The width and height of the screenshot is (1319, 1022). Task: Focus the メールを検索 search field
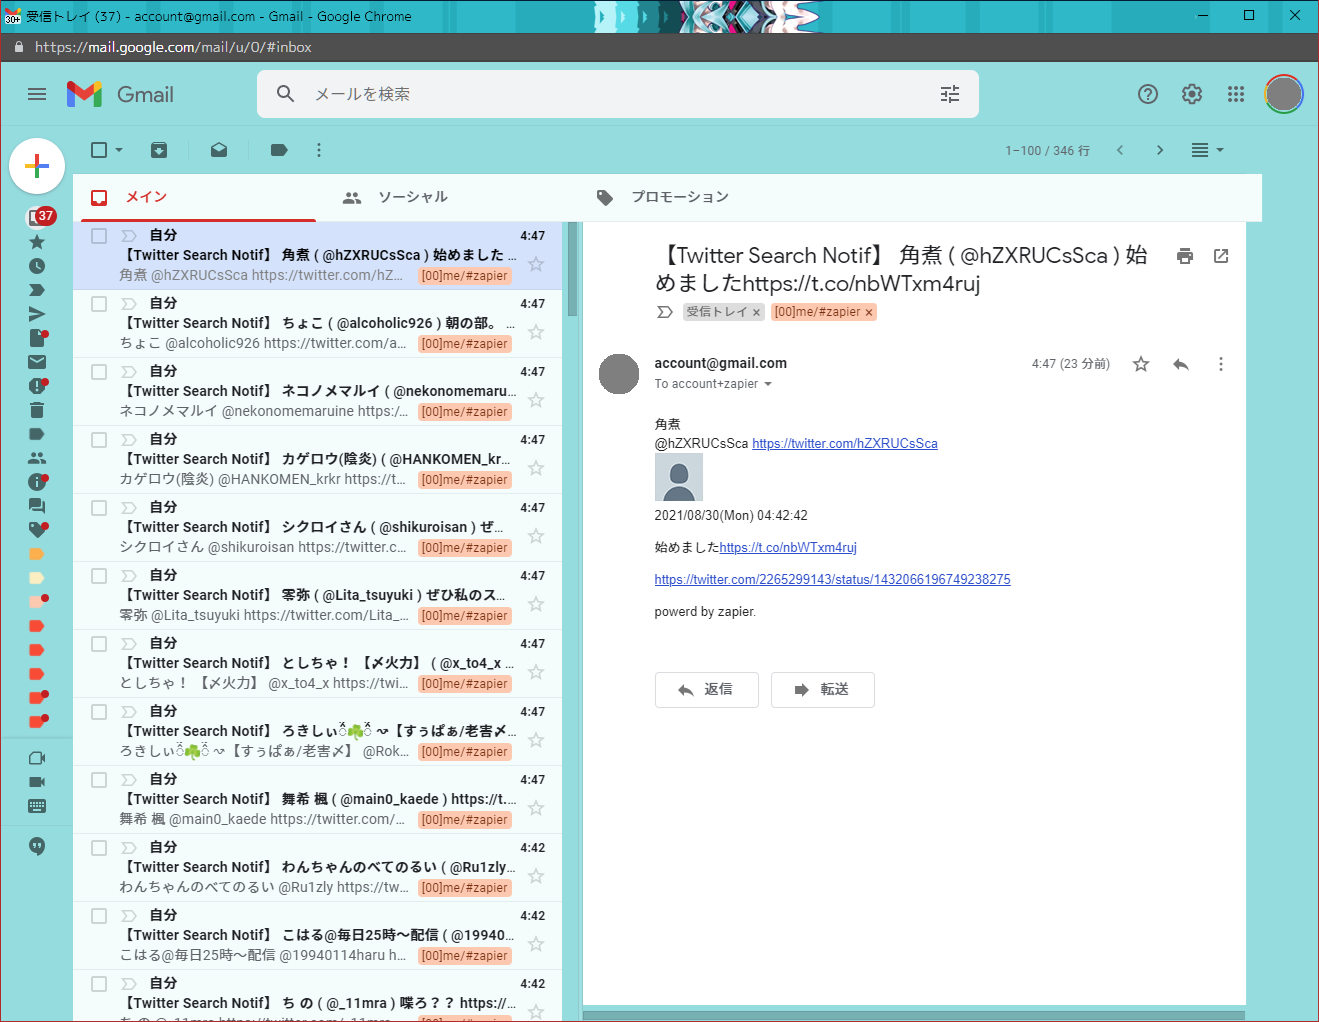620,94
